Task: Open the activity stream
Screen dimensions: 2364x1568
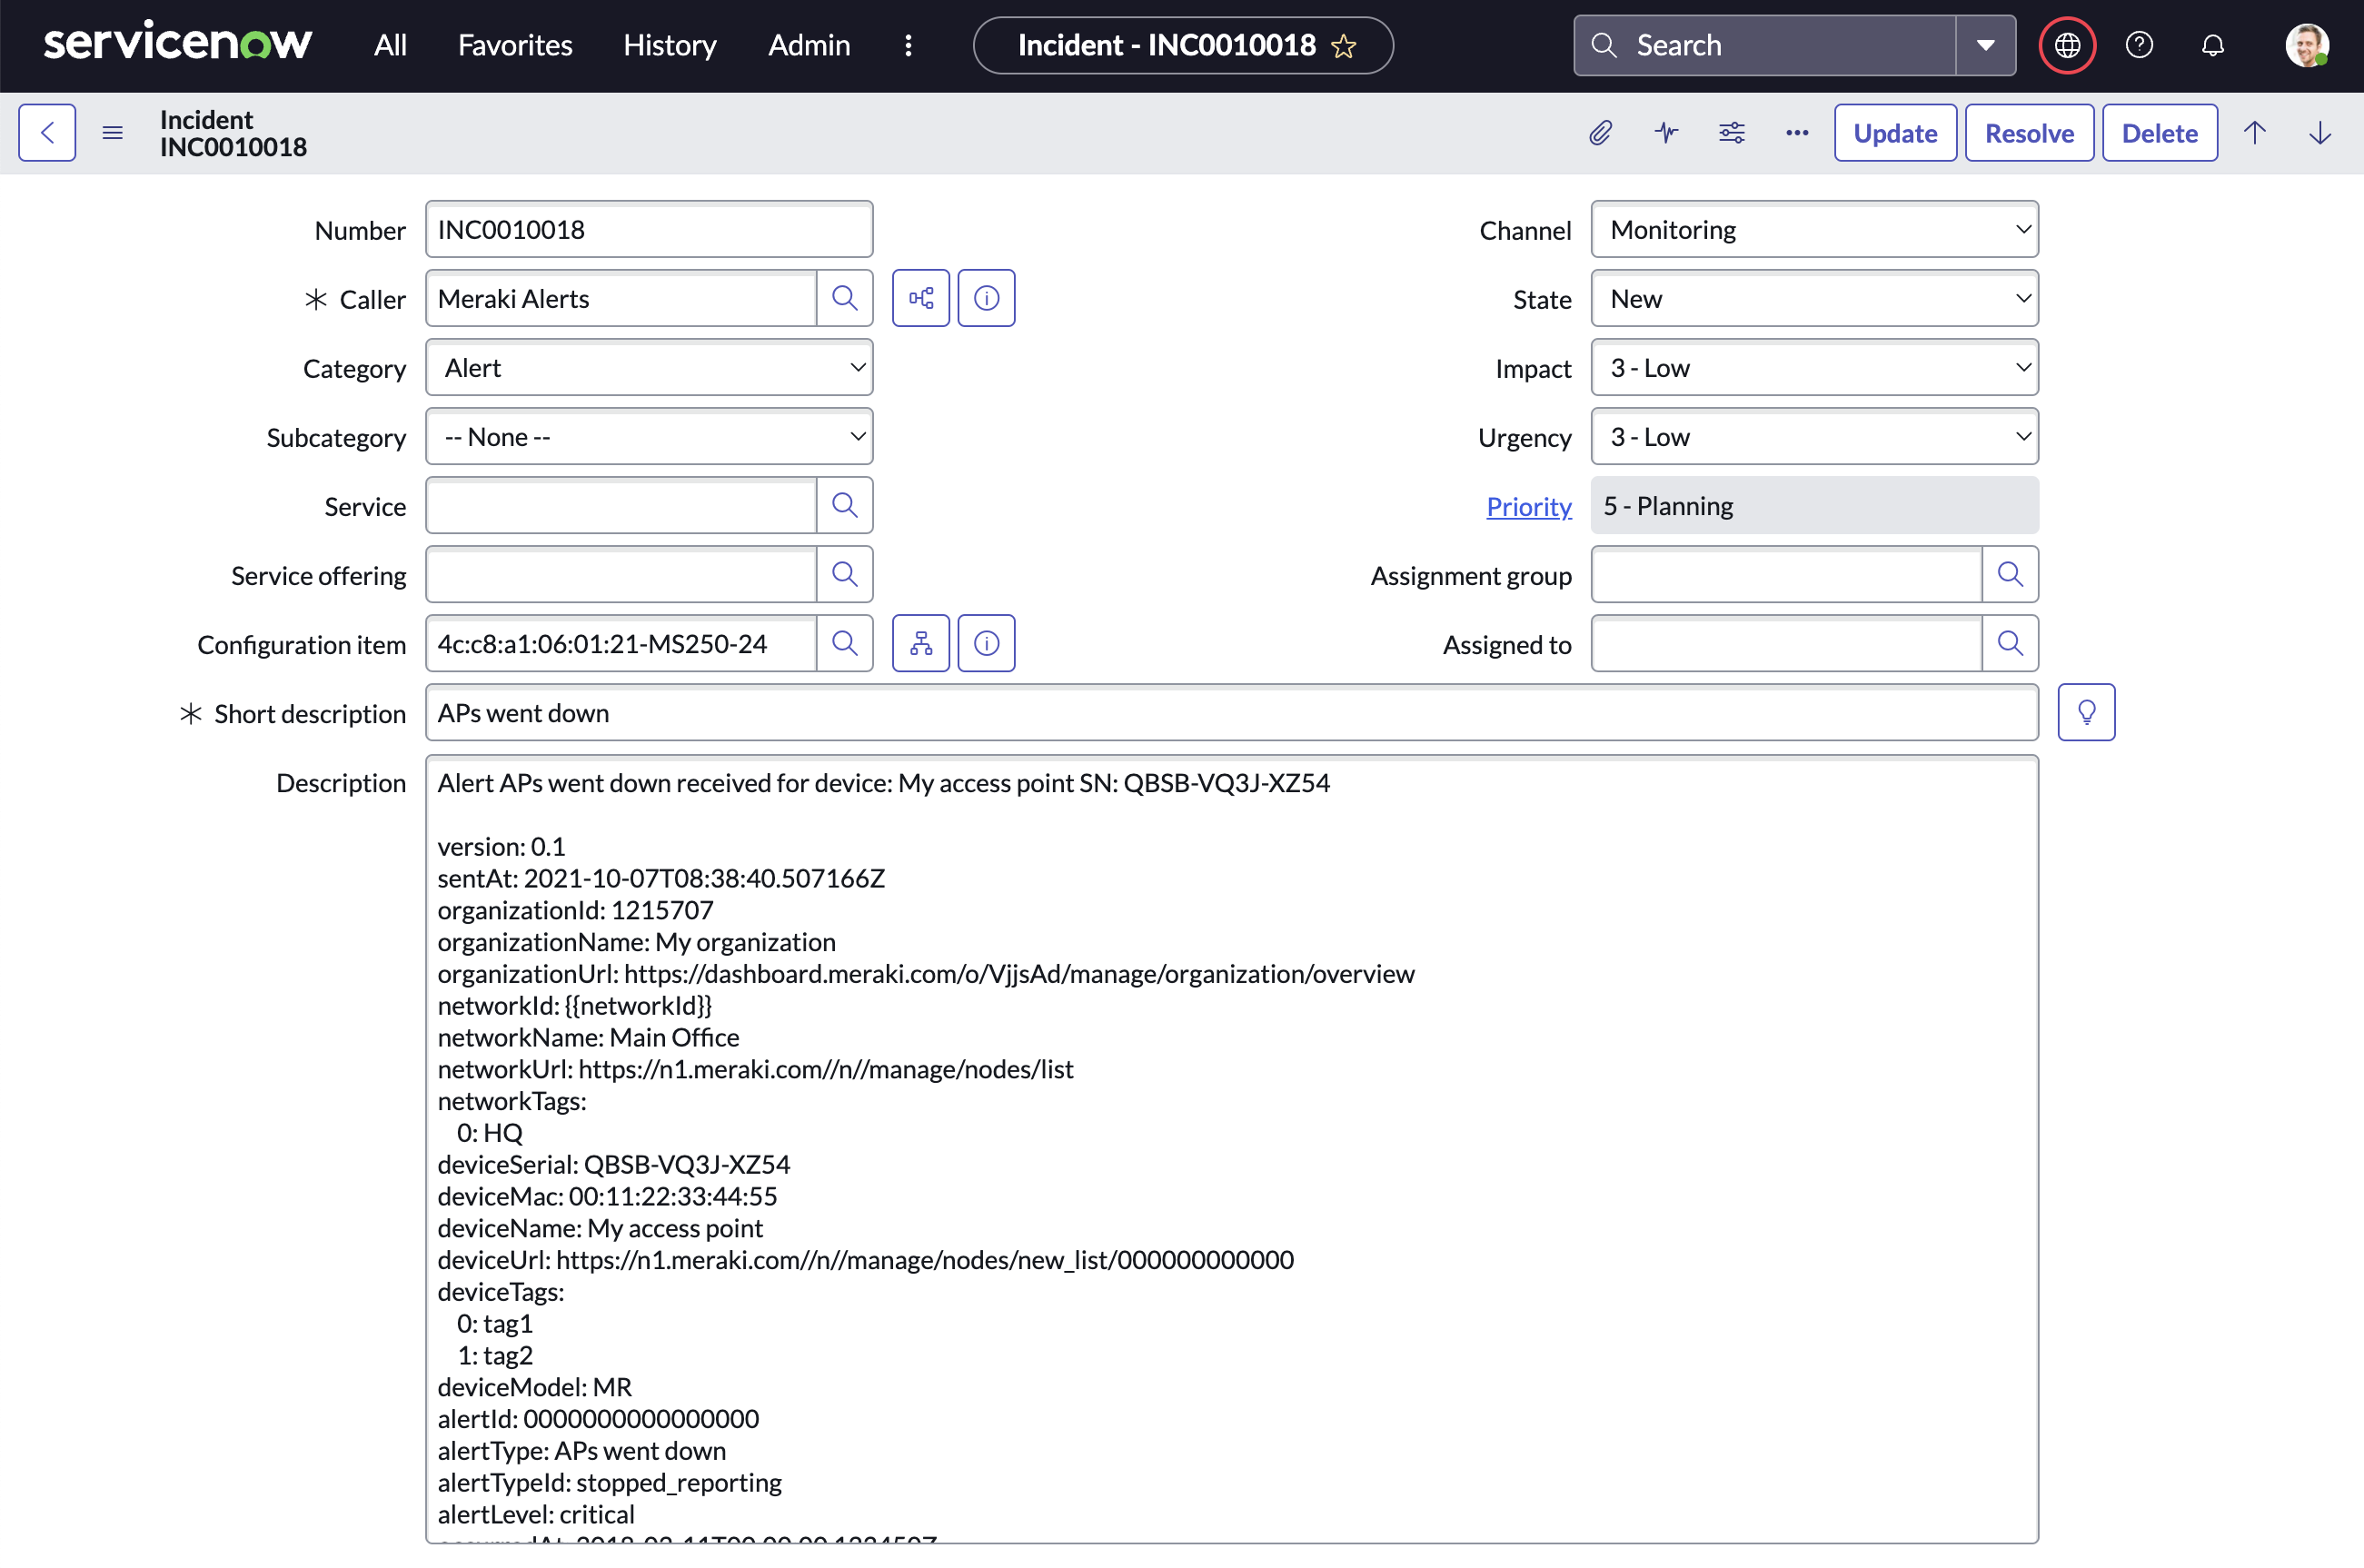Action: coord(1666,132)
